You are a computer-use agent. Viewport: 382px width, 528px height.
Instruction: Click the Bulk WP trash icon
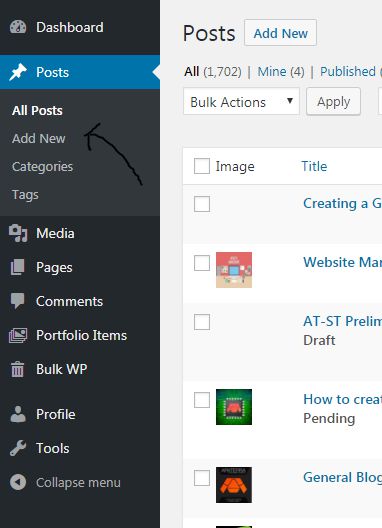(18, 369)
